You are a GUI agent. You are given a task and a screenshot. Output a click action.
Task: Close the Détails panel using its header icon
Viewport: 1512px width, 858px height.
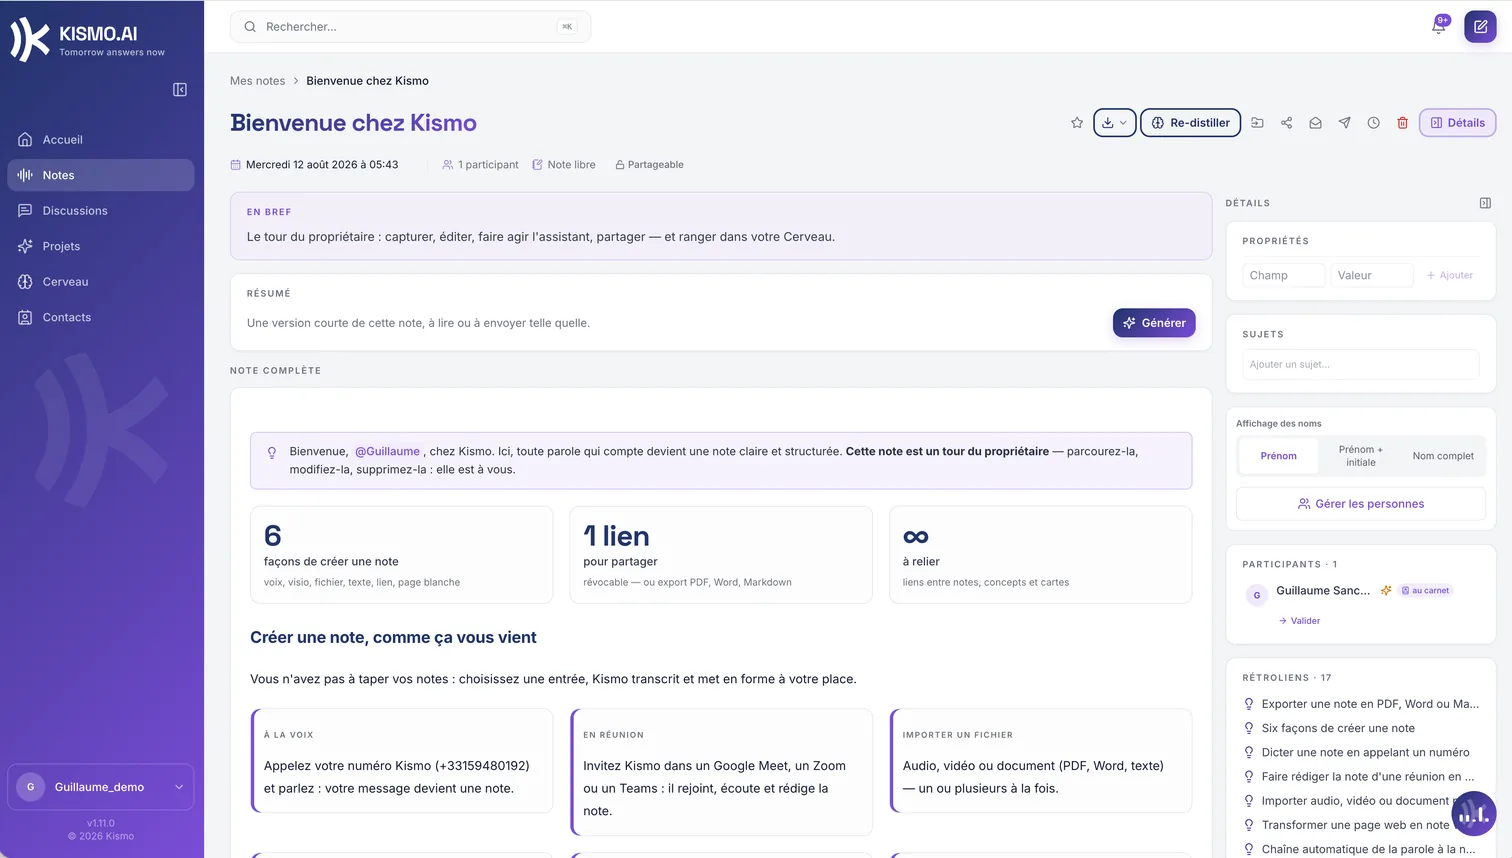1485,203
